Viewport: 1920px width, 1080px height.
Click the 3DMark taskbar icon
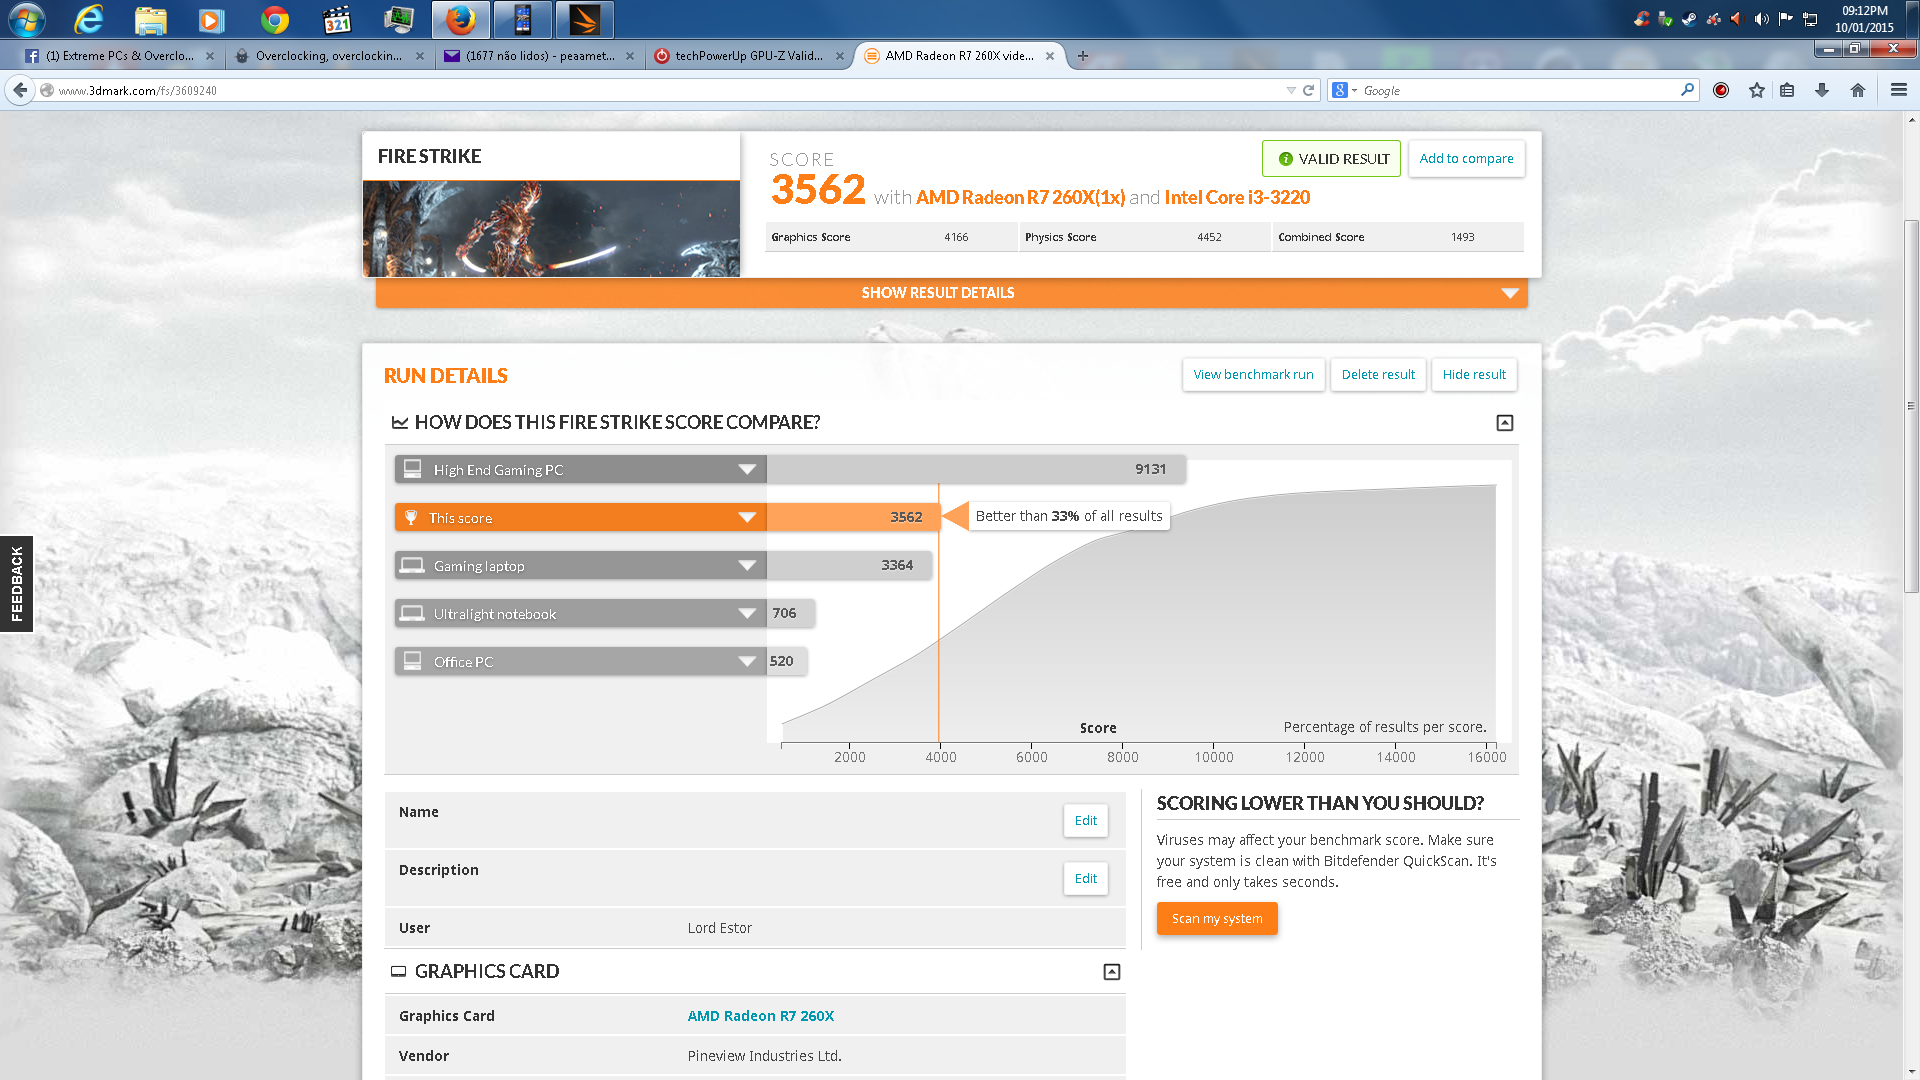585,19
